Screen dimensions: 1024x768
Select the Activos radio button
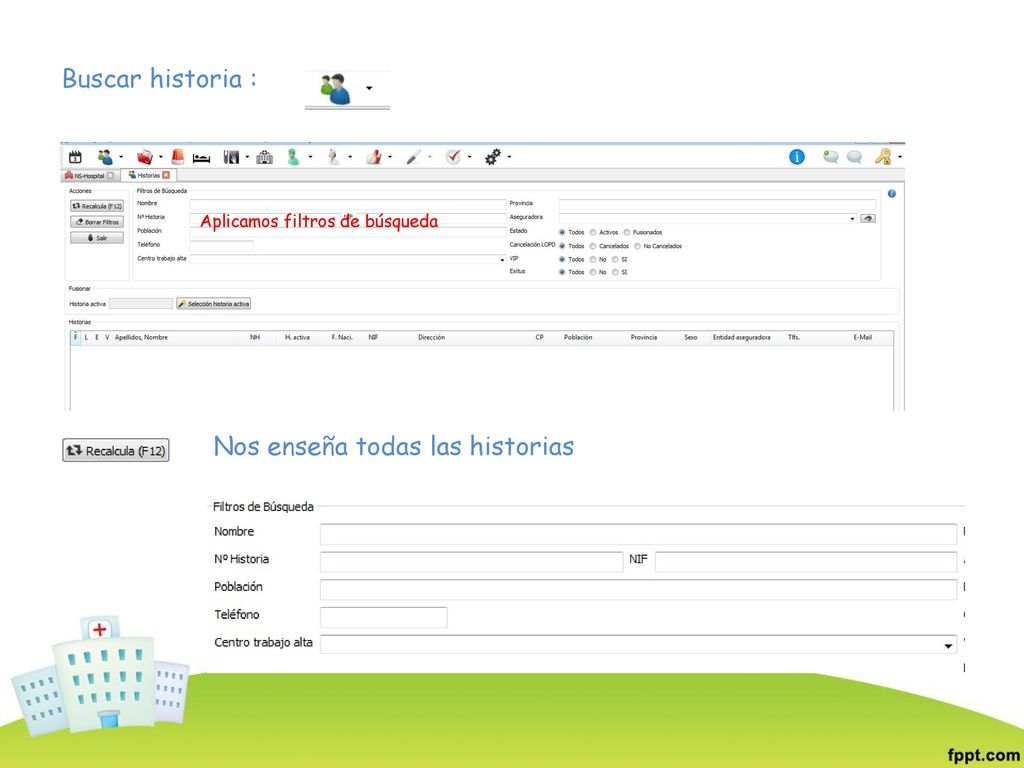tap(593, 232)
